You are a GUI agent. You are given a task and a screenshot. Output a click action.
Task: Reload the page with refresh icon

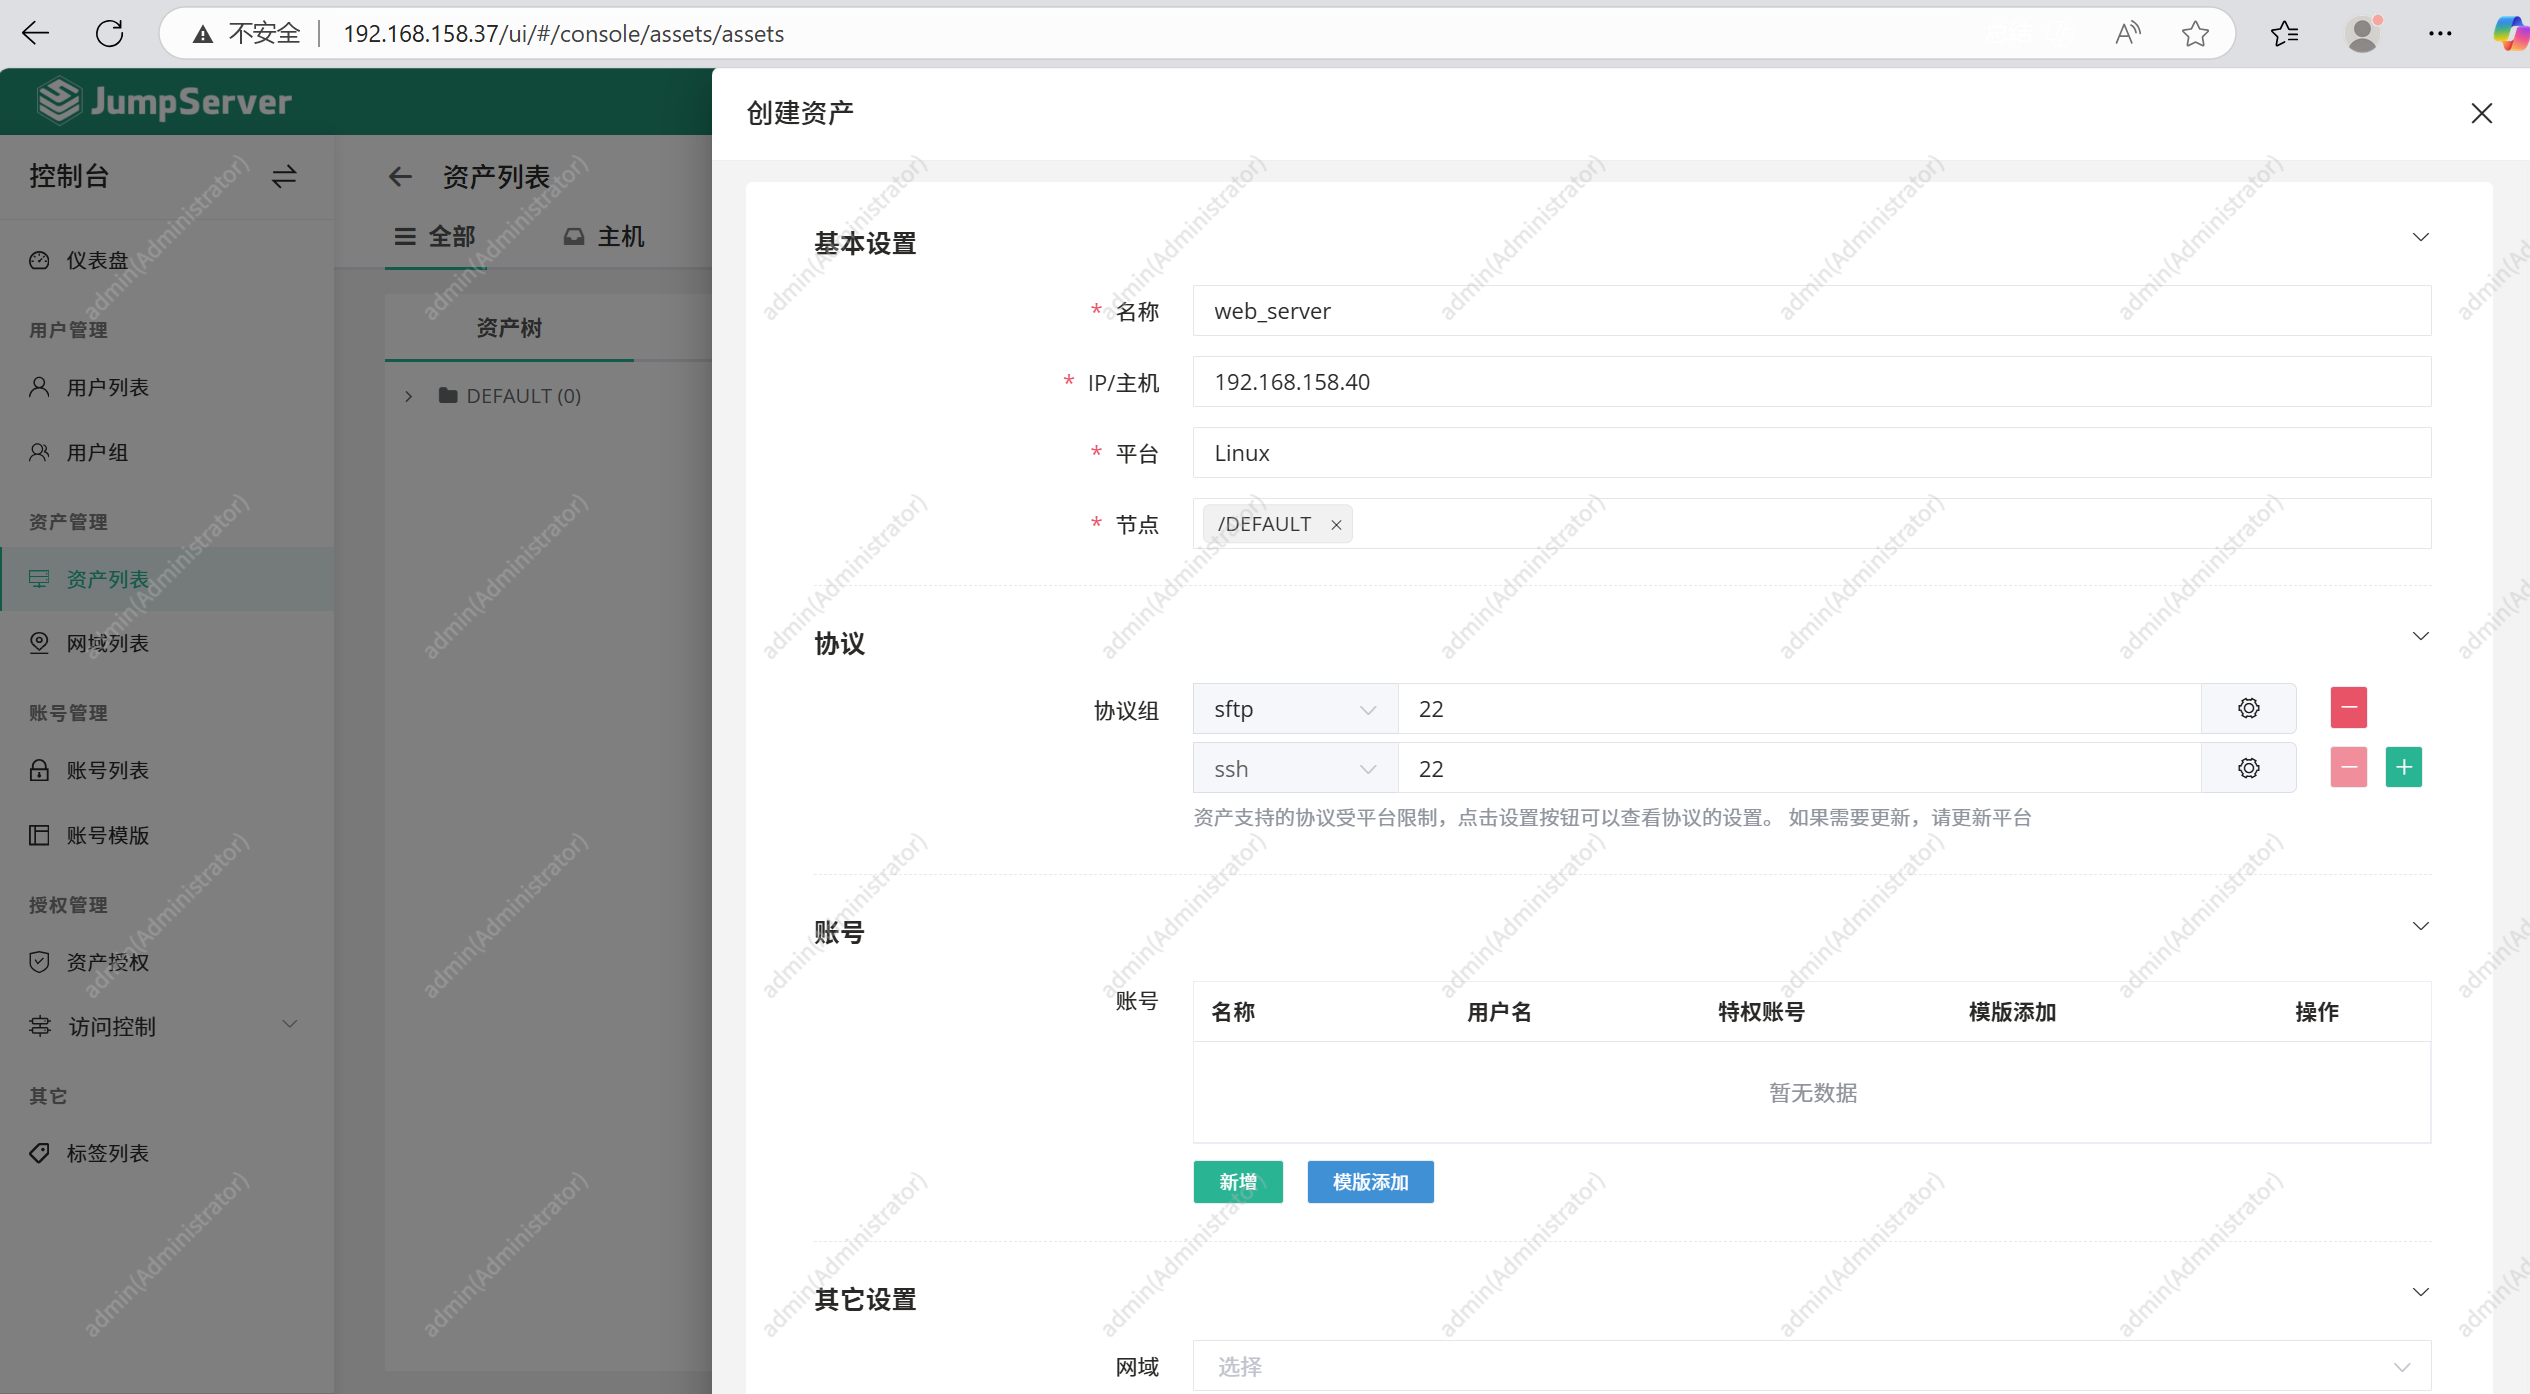[x=110, y=34]
